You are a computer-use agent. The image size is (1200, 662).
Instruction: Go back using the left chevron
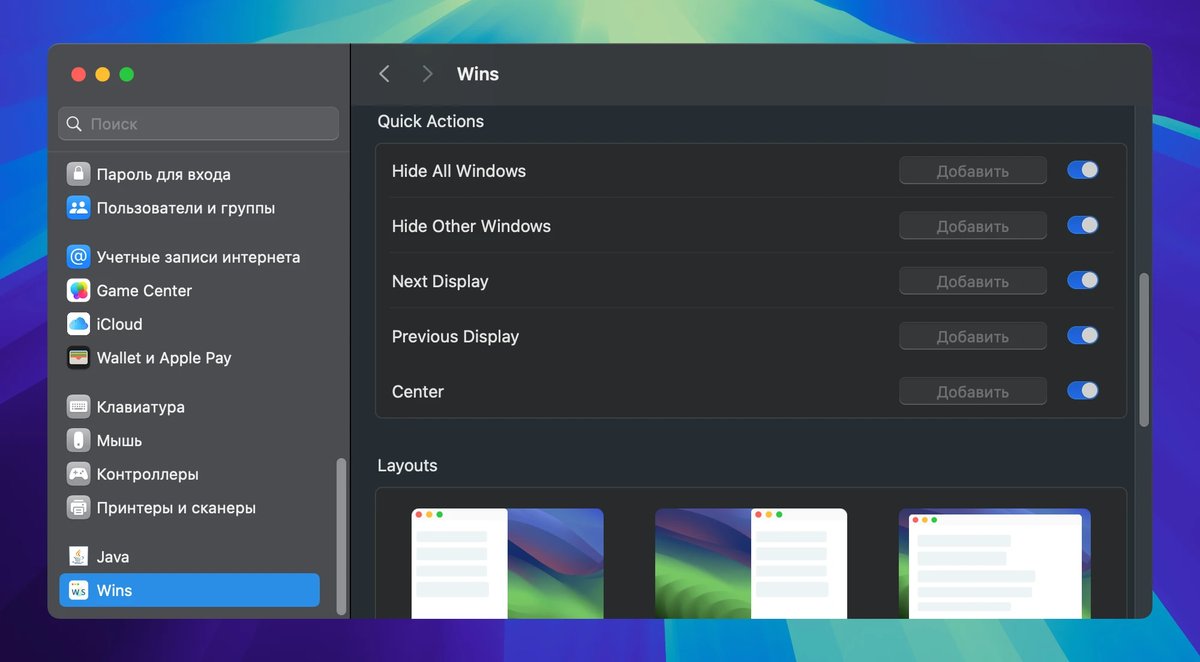[384, 74]
